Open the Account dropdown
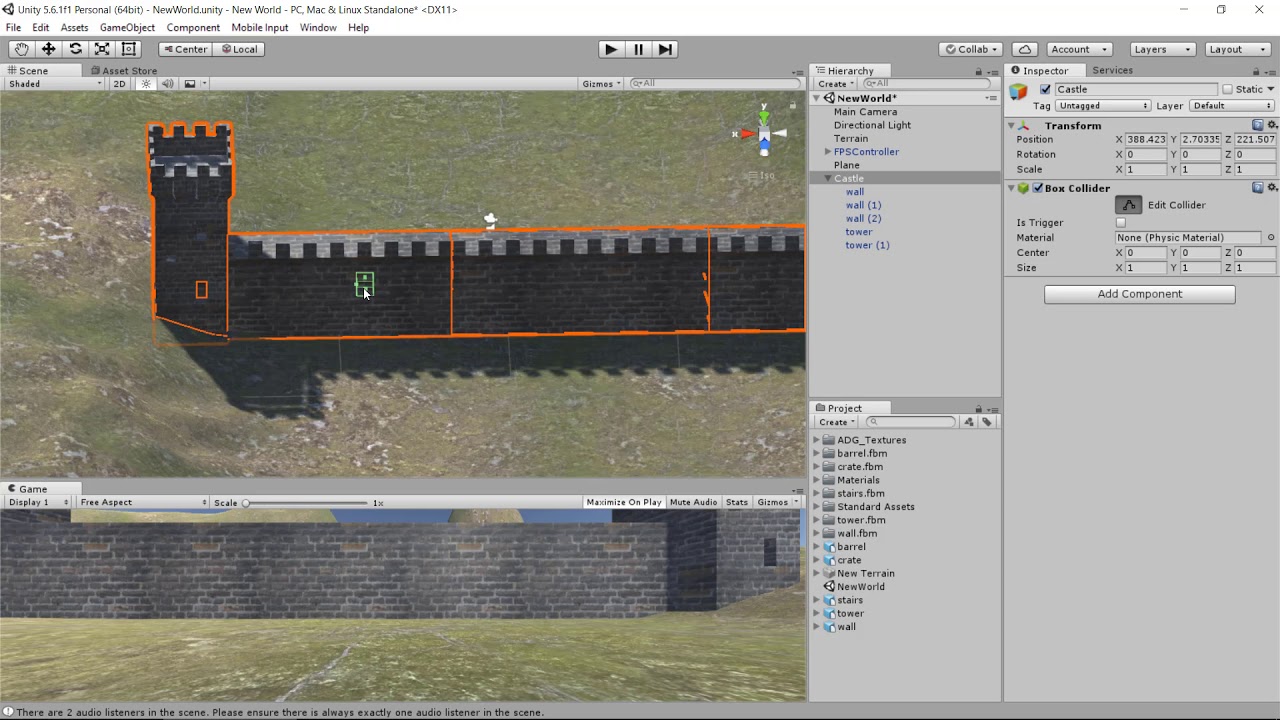The width and height of the screenshot is (1280, 720). (1079, 49)
